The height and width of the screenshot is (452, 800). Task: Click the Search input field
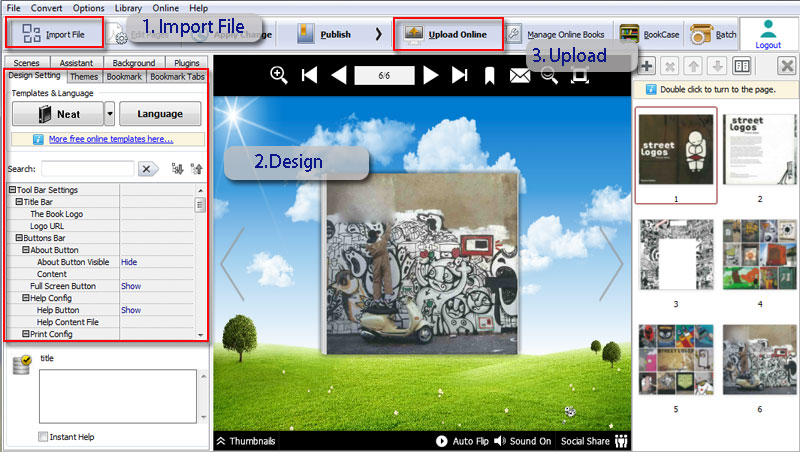[x=88, y=169]
